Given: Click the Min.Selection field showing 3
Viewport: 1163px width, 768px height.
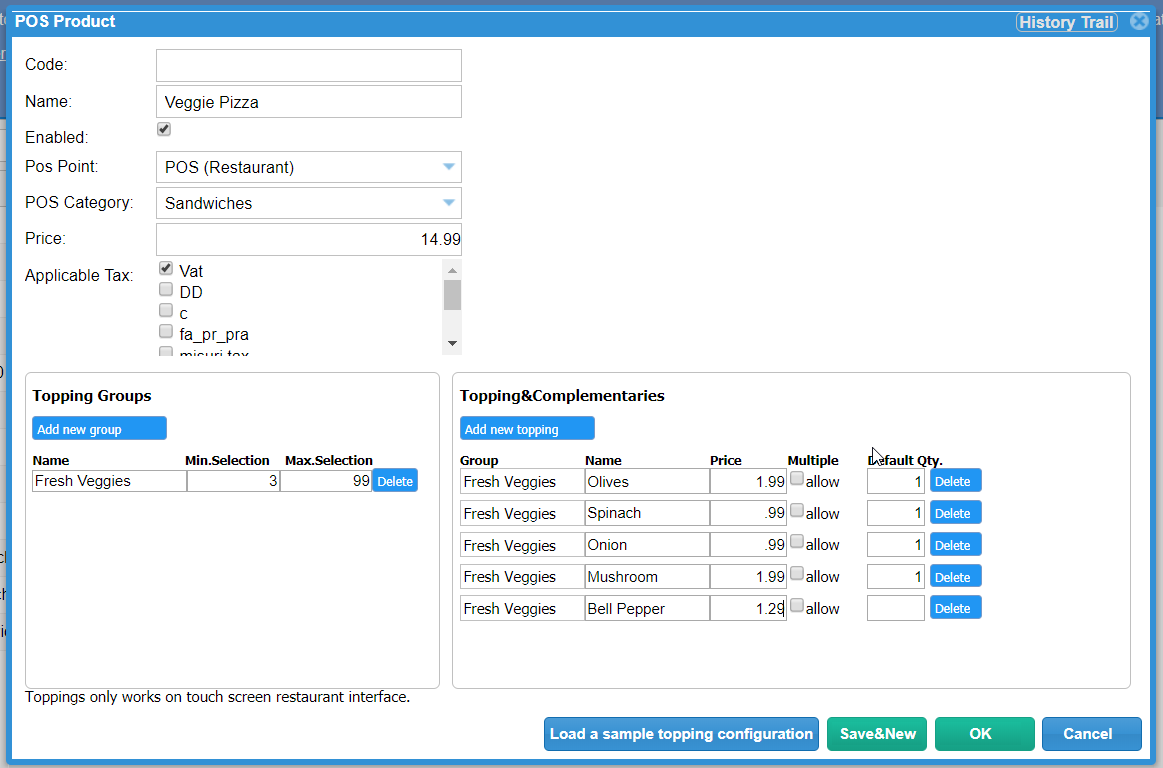Looking at the screenshot, I should pos(233,481).
